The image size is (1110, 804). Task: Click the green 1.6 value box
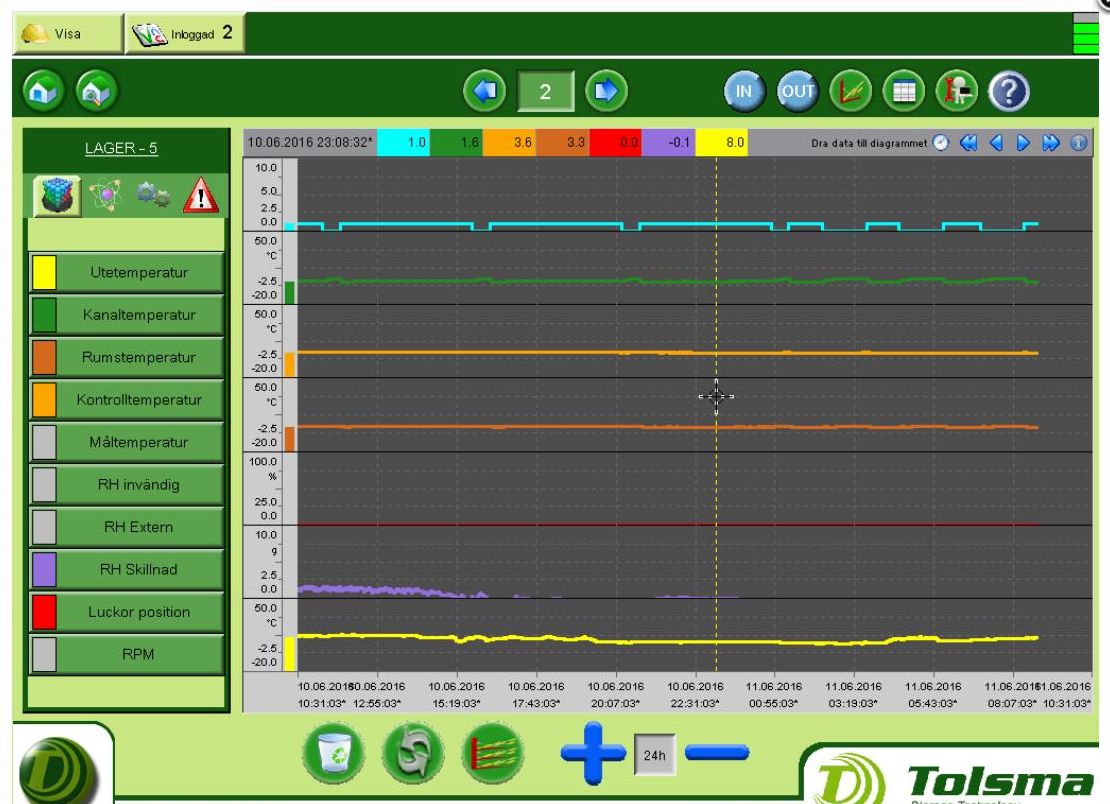pyautogui.click(x=457, y=142)
